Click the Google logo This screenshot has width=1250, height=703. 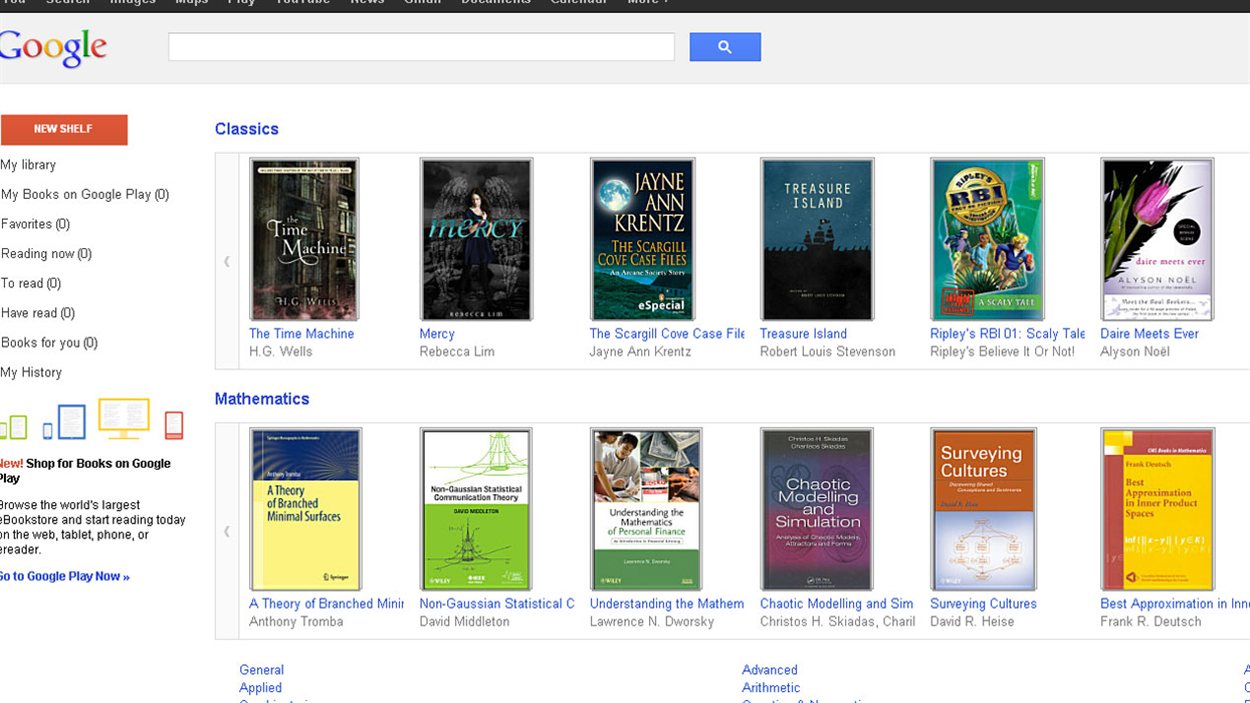pyautogui.click(x=53, y=48)
